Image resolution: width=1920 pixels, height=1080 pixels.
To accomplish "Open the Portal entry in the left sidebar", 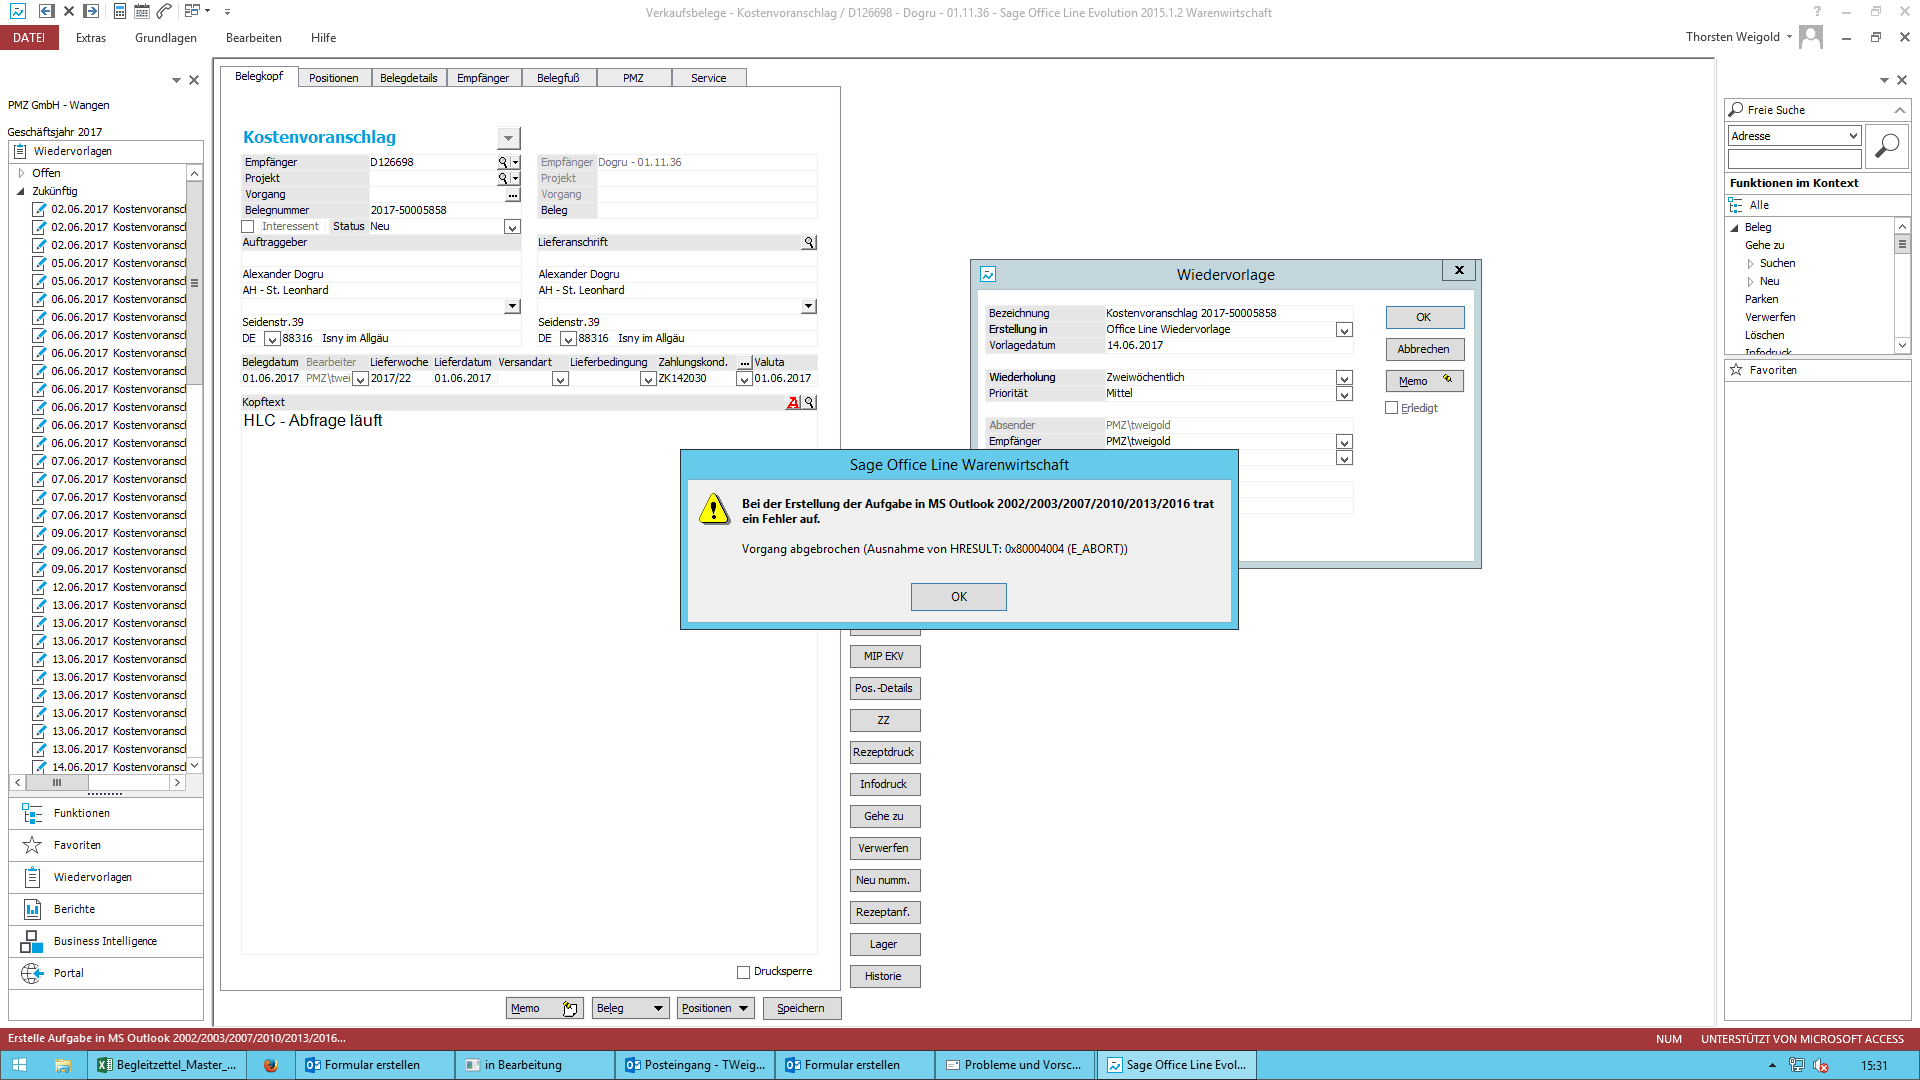I will click(x=68, y=973).
